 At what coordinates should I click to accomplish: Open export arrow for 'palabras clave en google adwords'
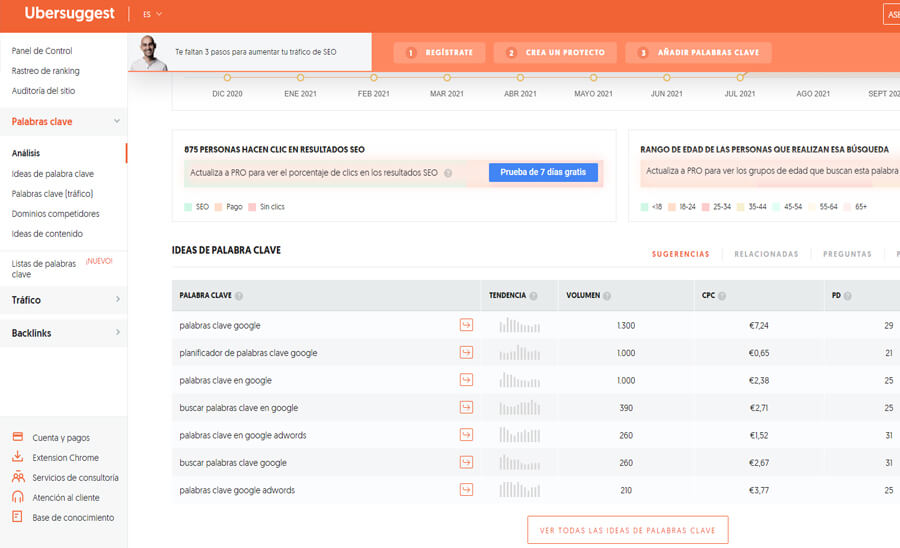(466, 435)
